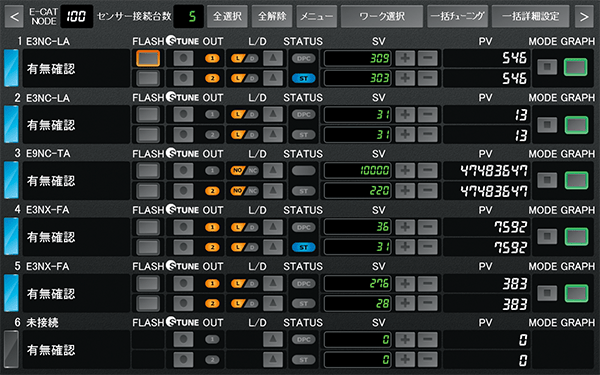Viewport: 600px width, 375px height.
Task: Open ワーク選択
Action: 382,16
